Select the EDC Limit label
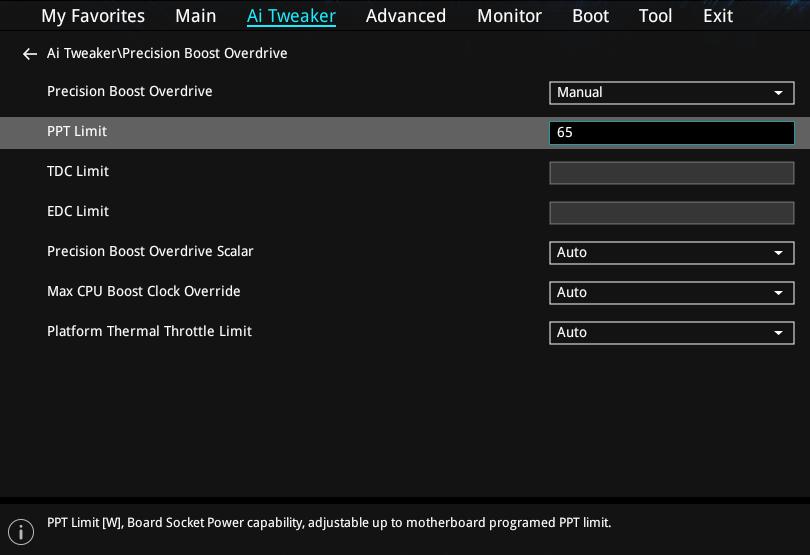The image size is (810, 555). pyautogui.click(x=78, y=211)
